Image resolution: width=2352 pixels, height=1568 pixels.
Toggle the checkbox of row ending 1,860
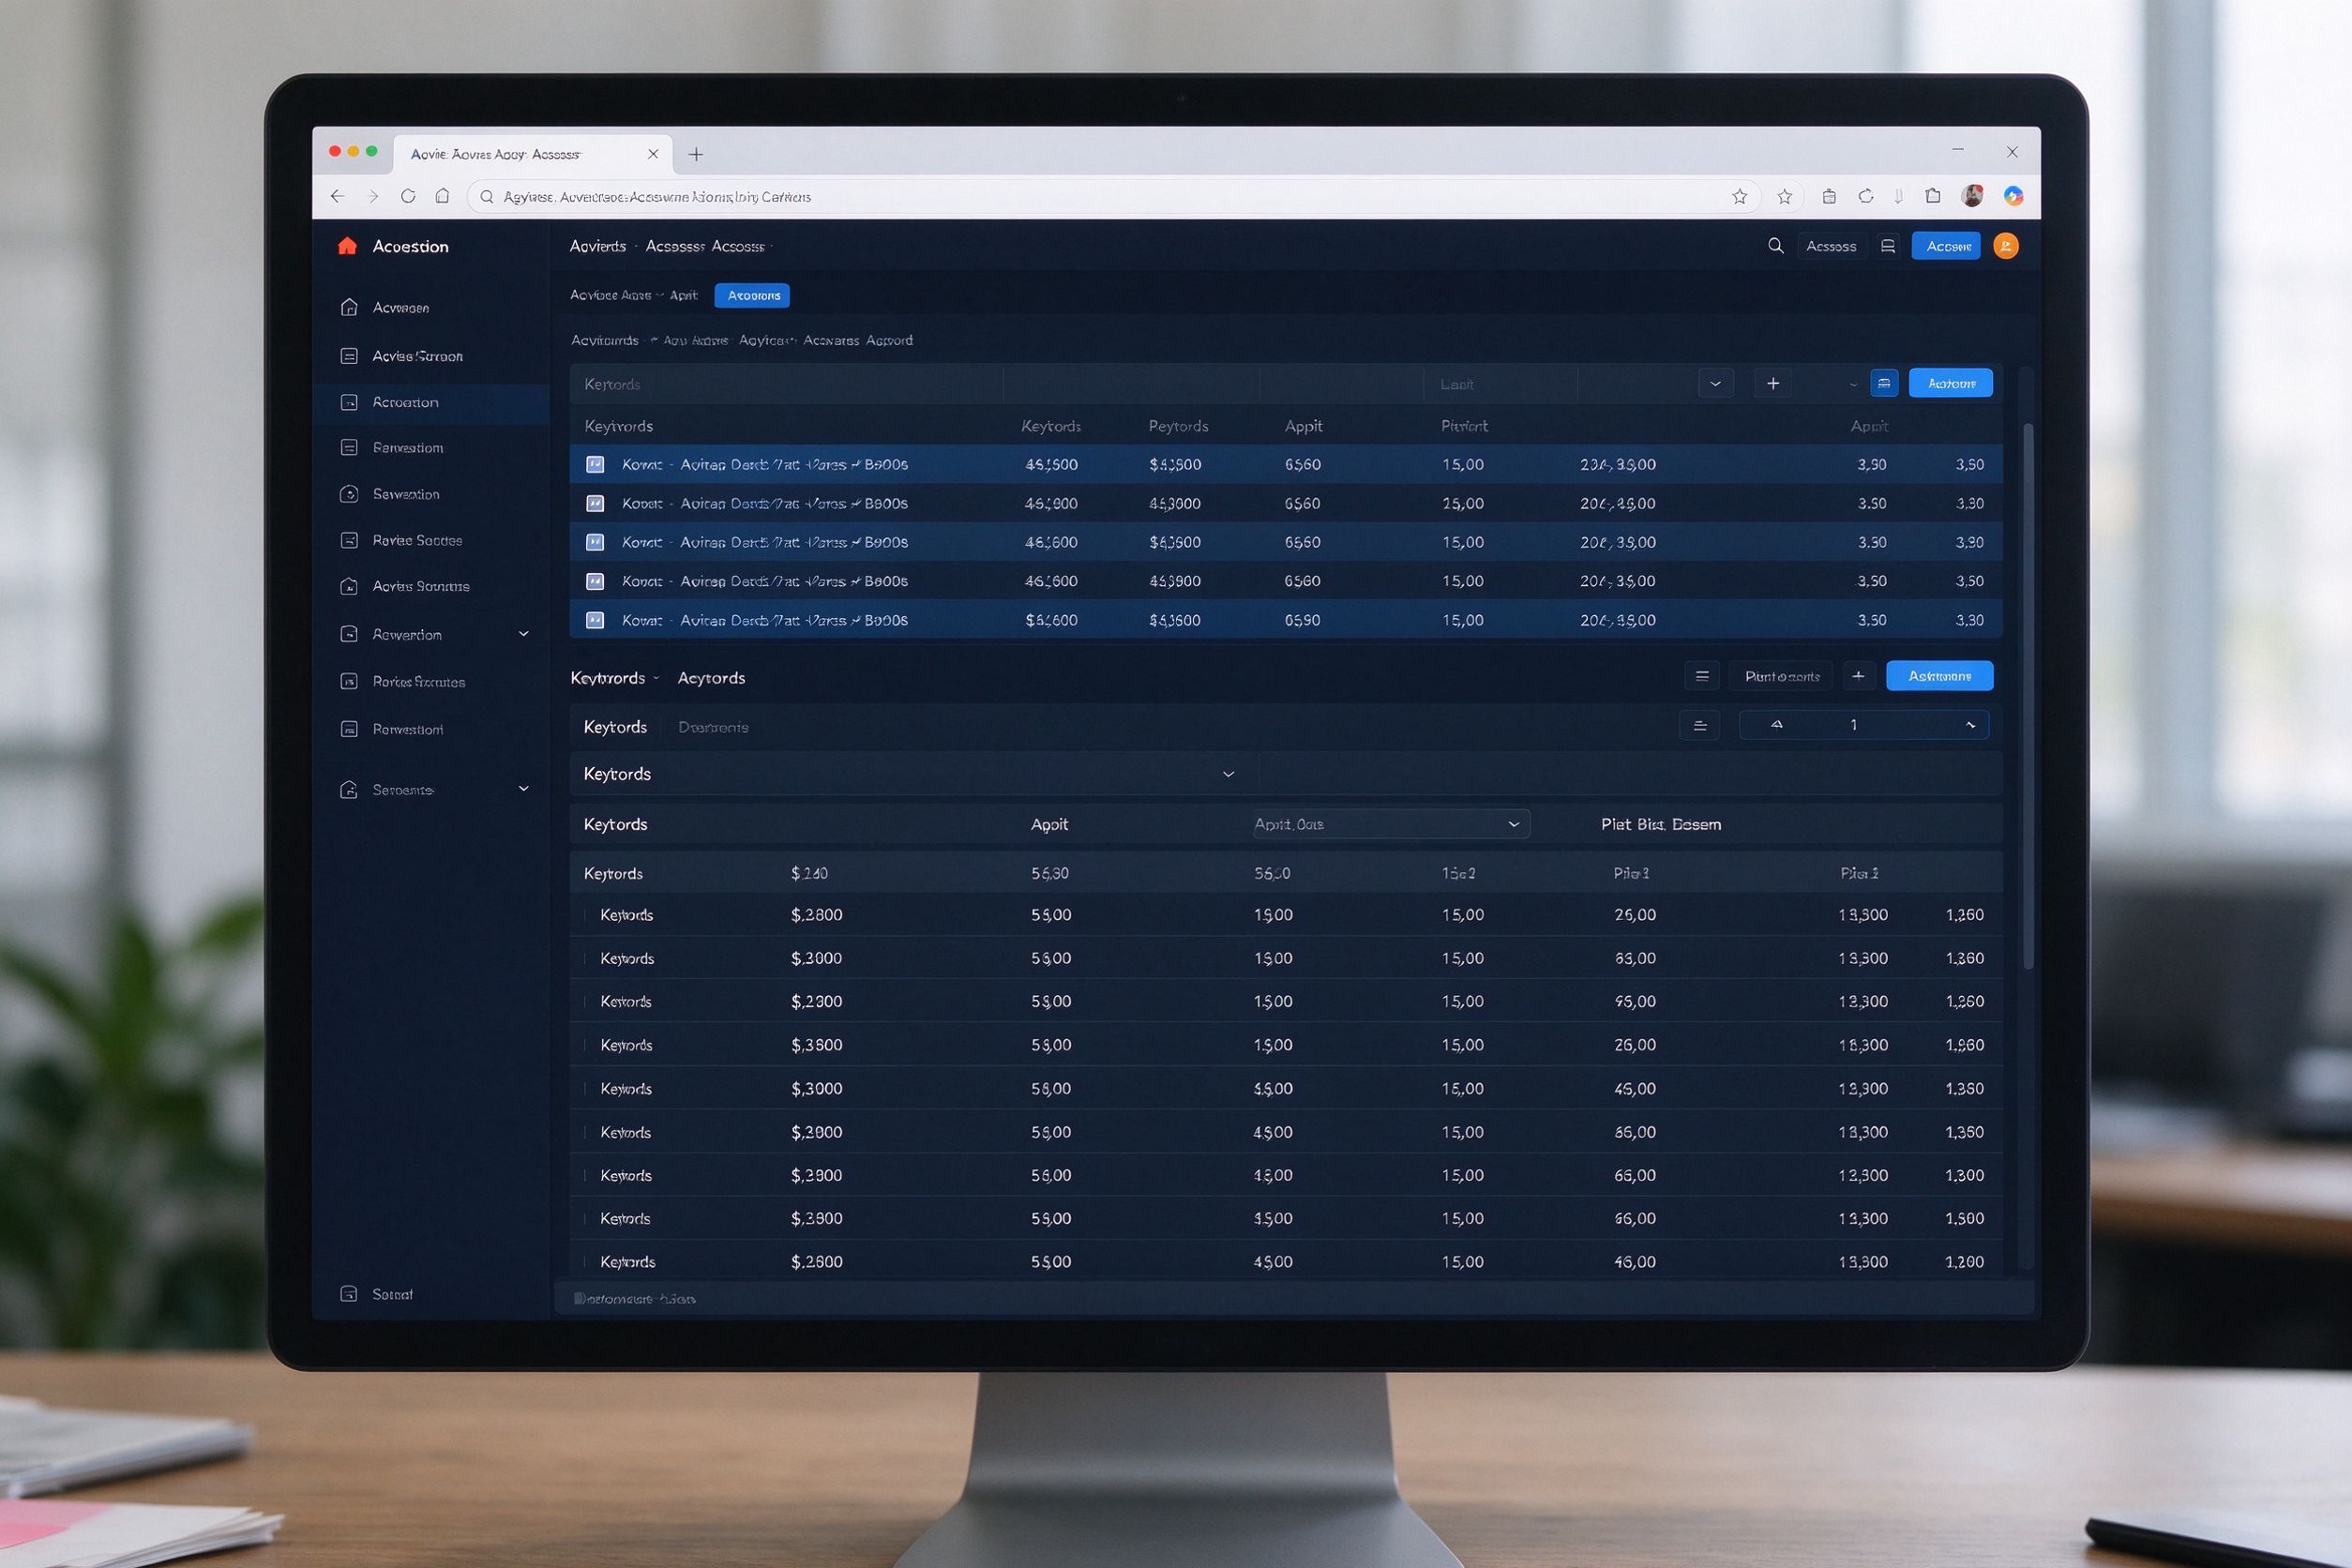[585, 1045]
